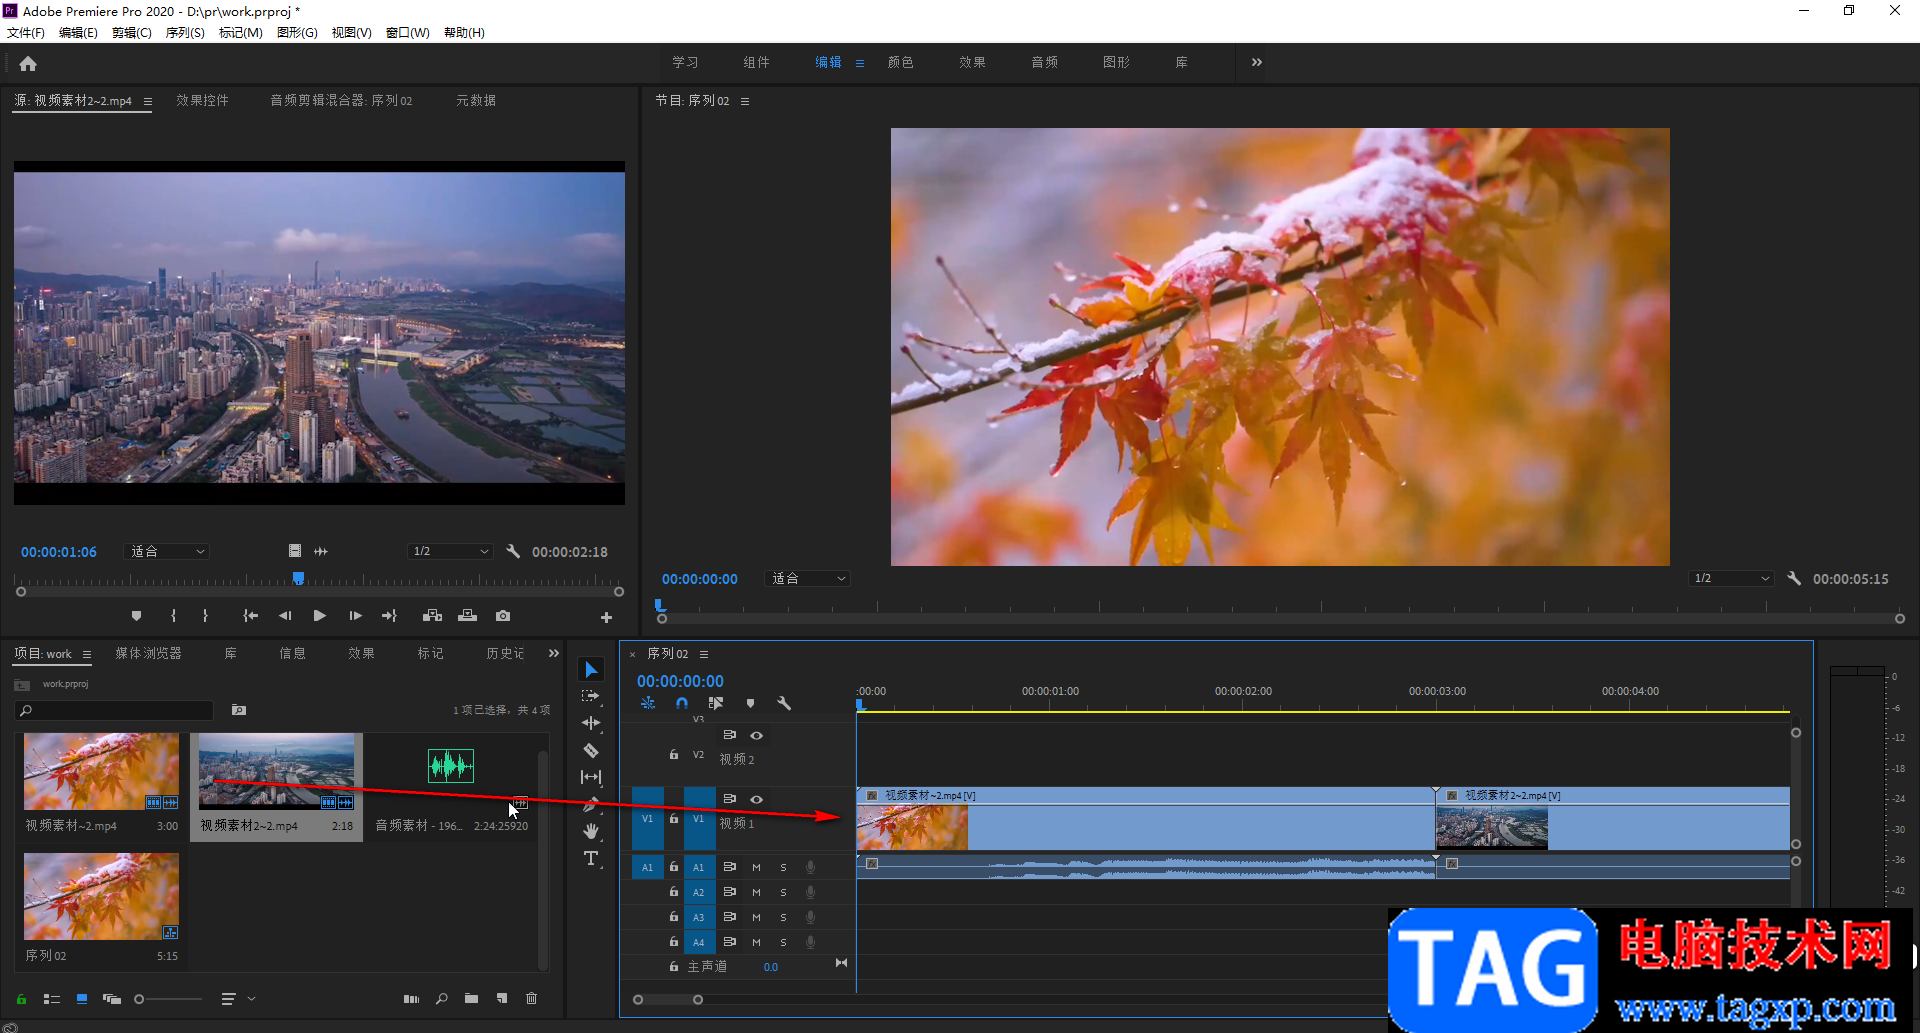Click the Insert button in Source monitor
Viewport: 1920px width, 1033px height.
[x=432, y=616]
